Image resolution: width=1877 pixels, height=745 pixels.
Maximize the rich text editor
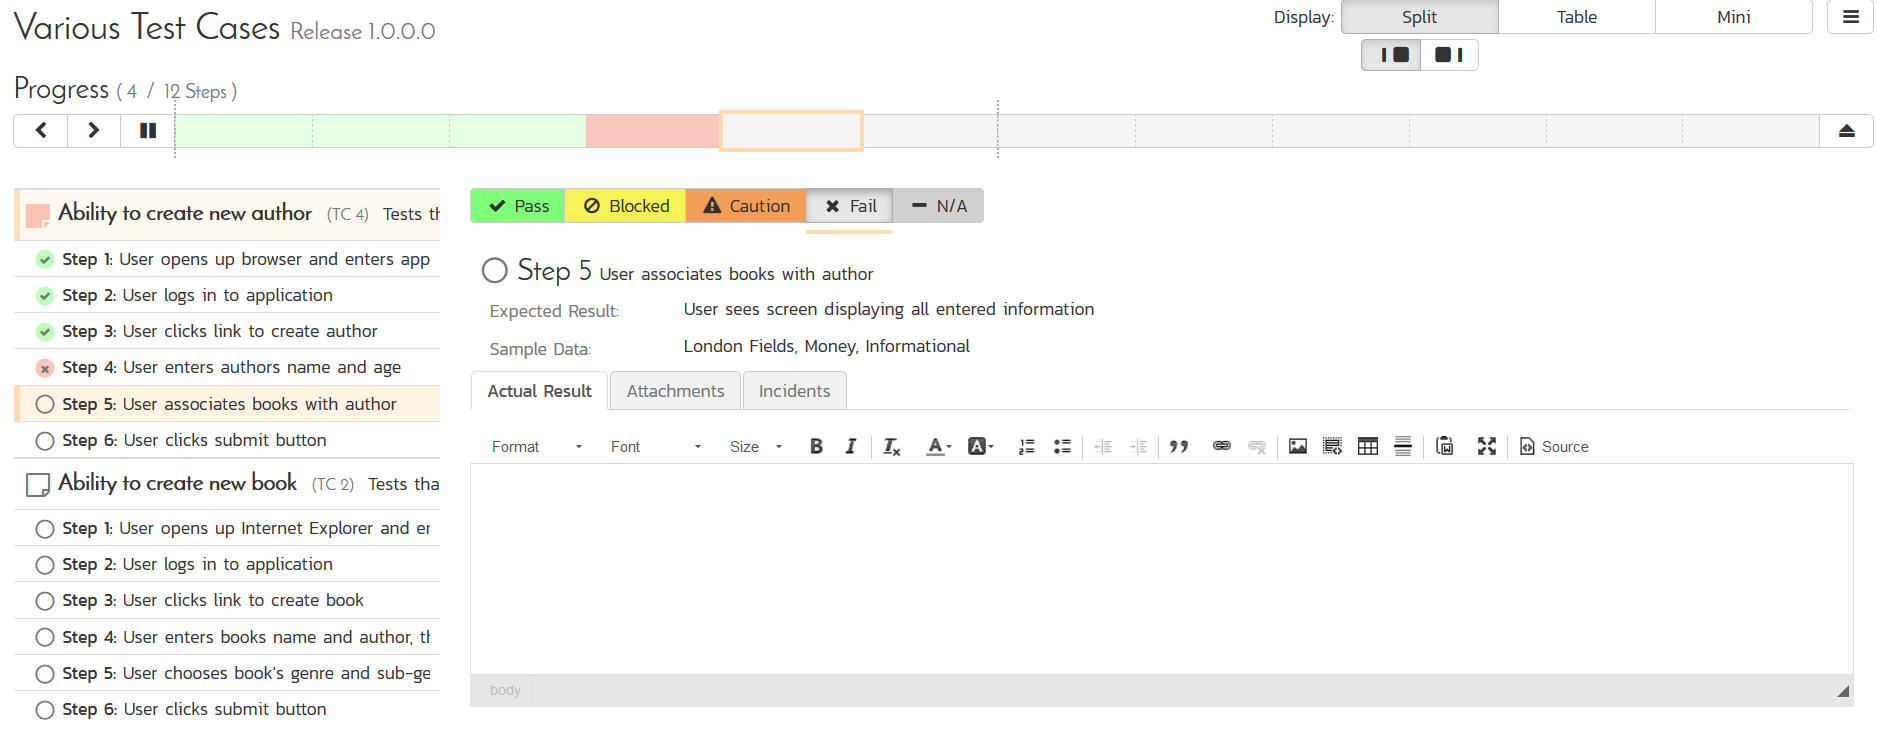coord(1486,447)
